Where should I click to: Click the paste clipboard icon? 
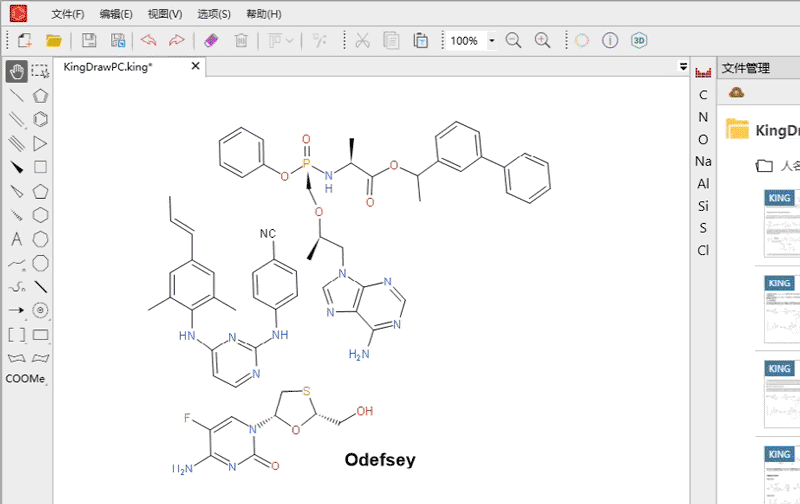coord(420,40)
